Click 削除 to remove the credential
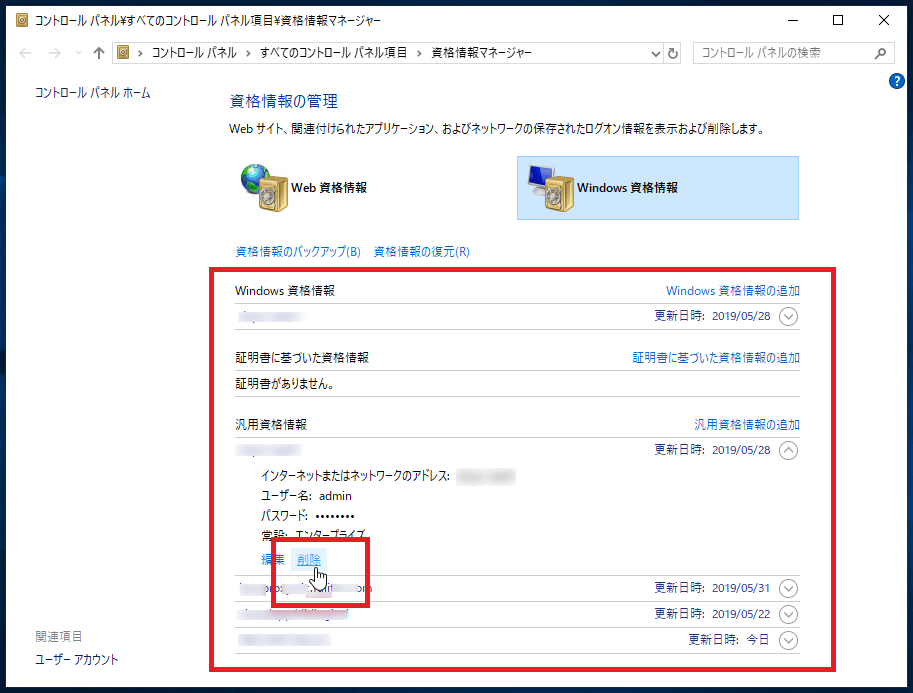The width and height of the screenshot is (913, 693). (308, 560)
